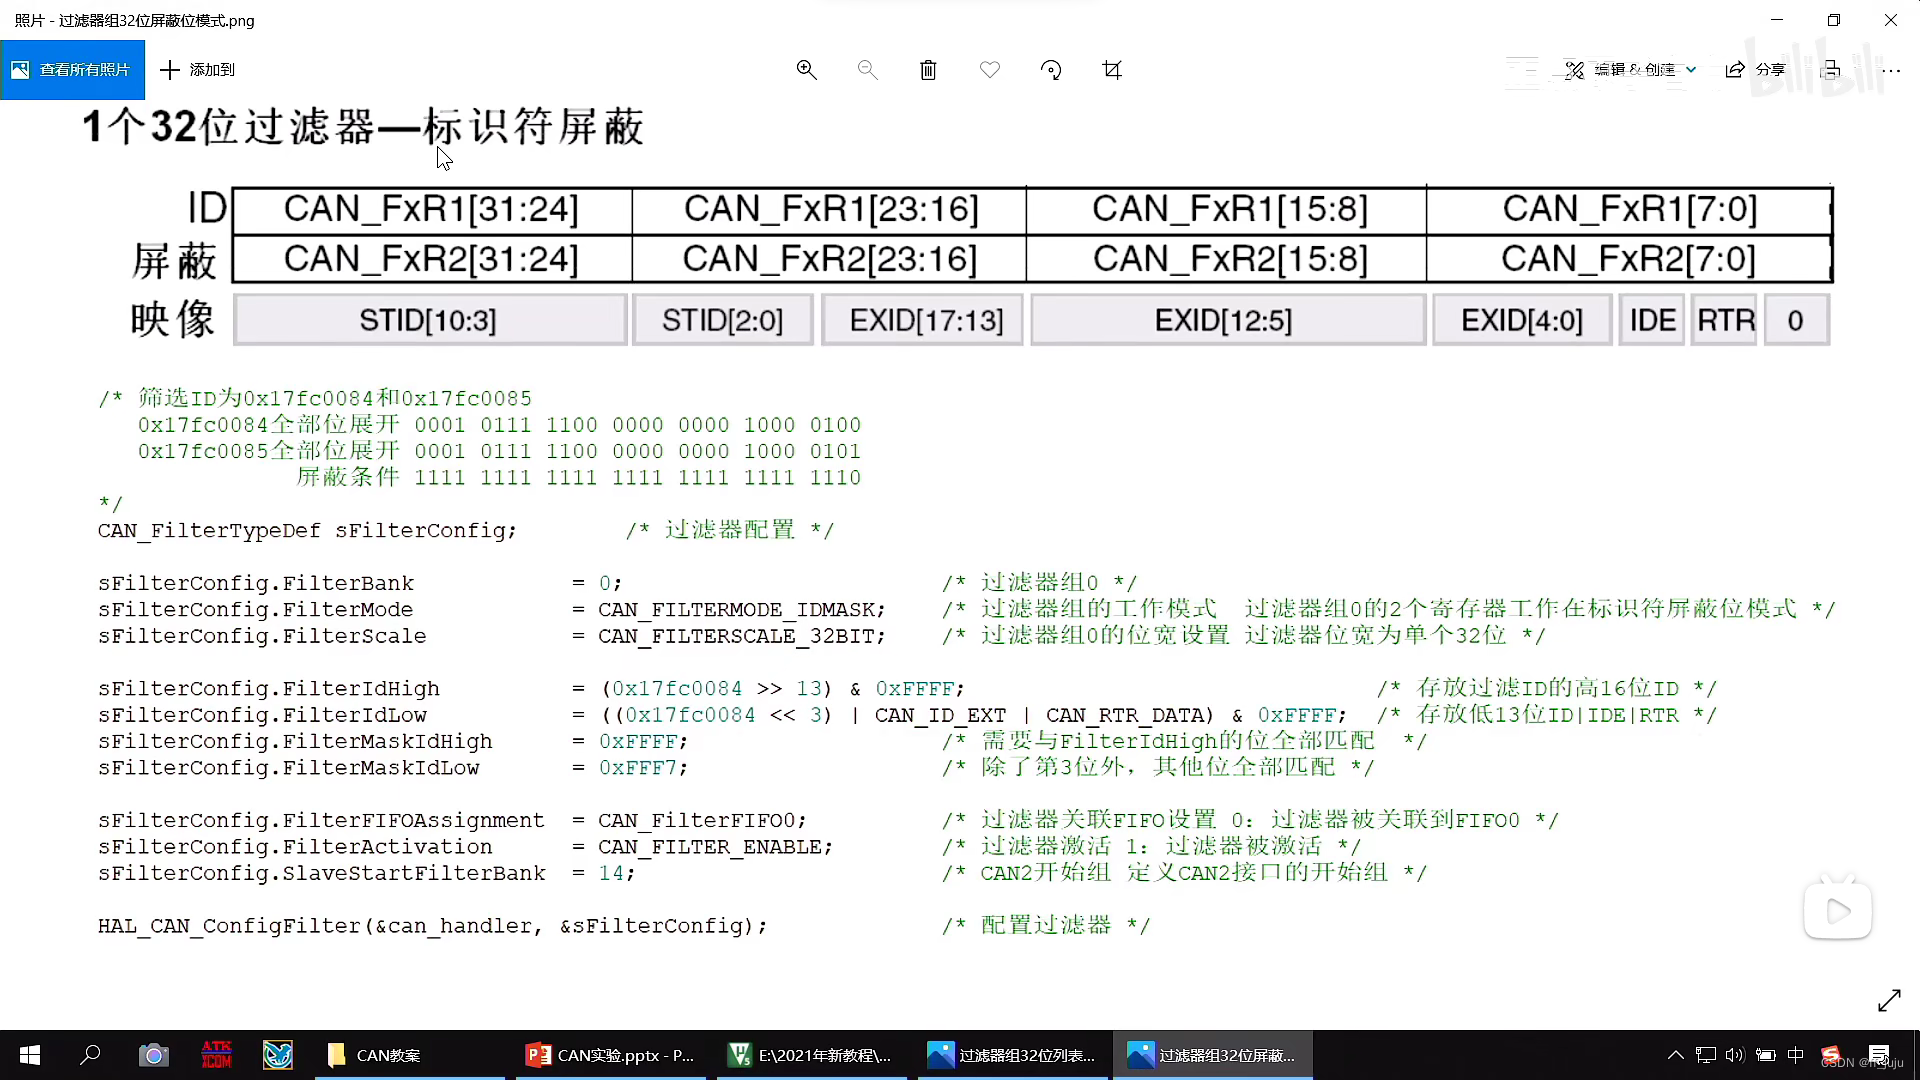The width and height of the screenshot is (1920, 1080).
Task: Add photo to favorites with heart
Action: [x=990, y=70]
